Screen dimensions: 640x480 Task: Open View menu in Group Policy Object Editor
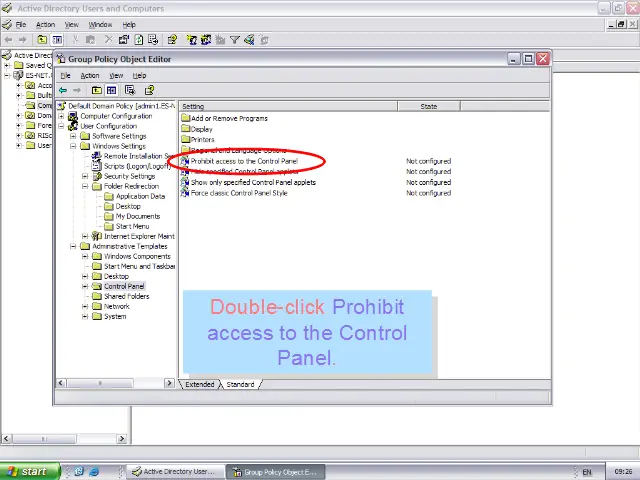point(116,76)
